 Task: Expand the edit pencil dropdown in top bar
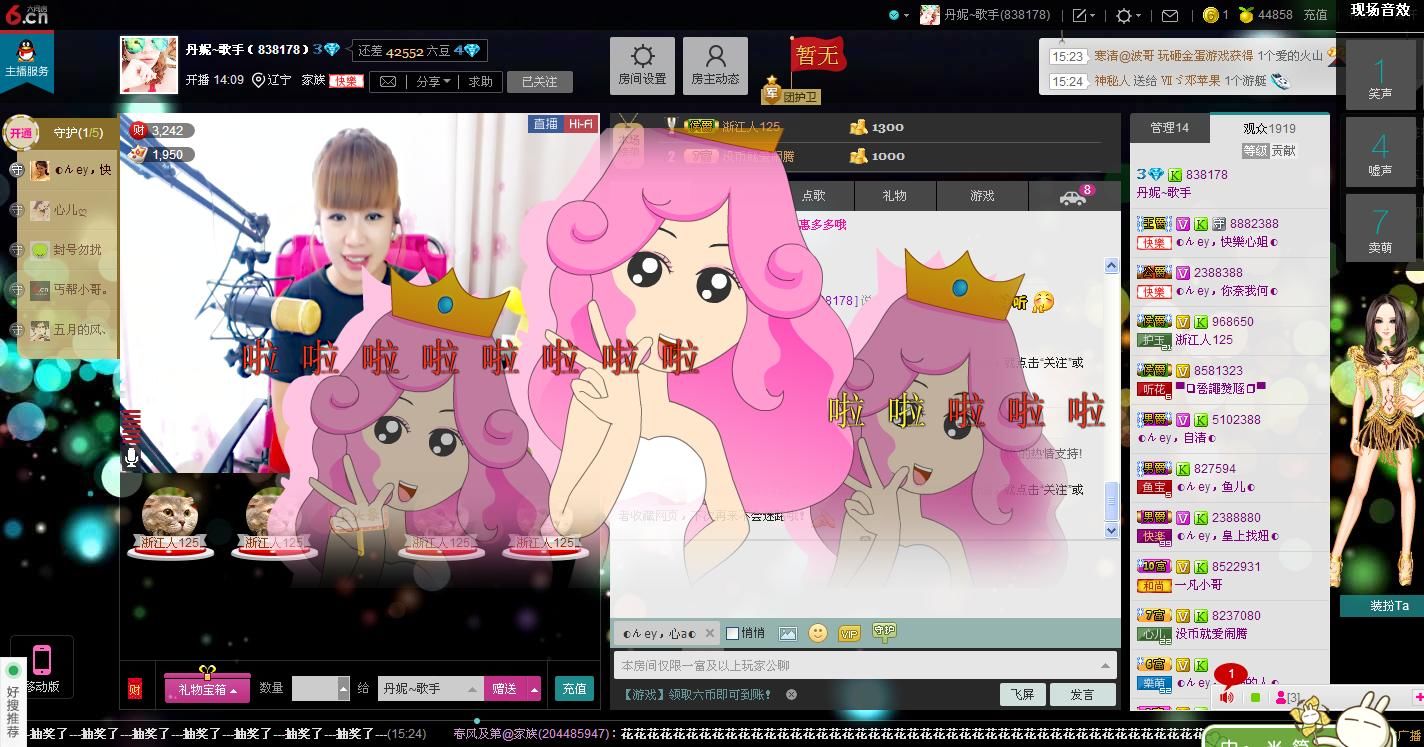coord(1084,15)
